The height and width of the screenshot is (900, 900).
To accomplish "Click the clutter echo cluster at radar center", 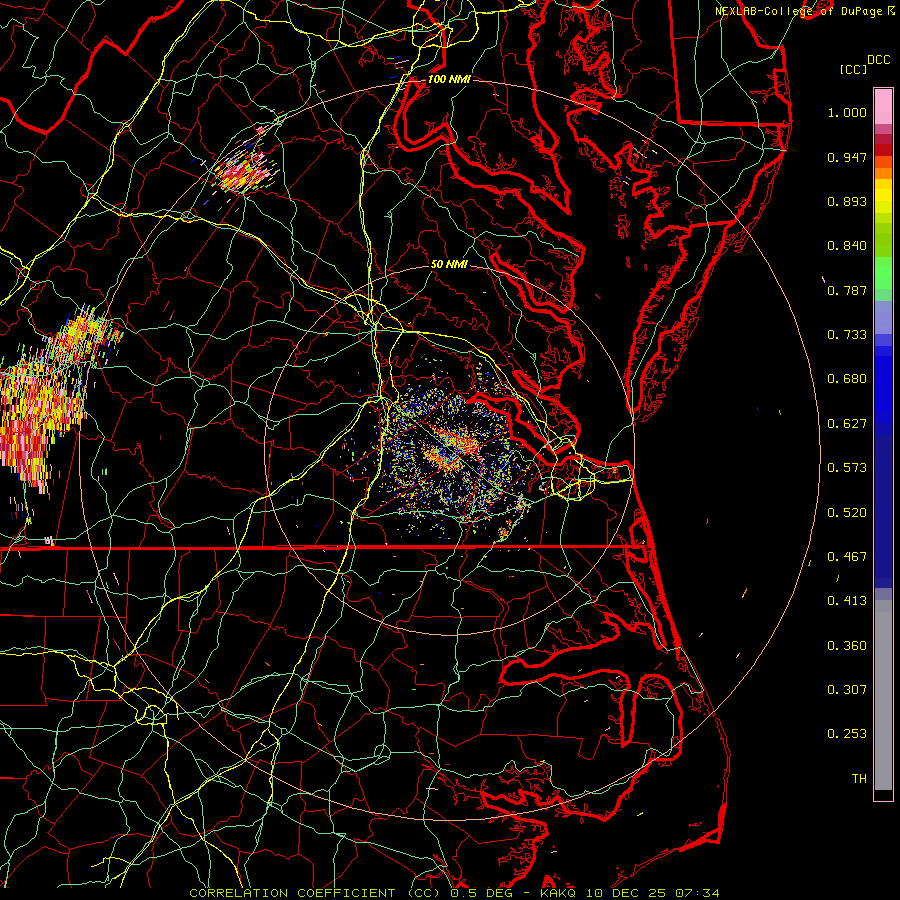I will (451, 451).
